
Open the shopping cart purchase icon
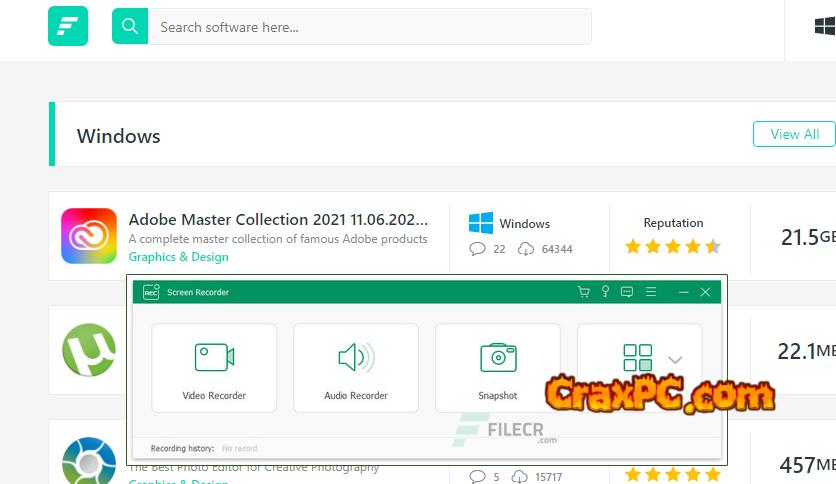584,292
